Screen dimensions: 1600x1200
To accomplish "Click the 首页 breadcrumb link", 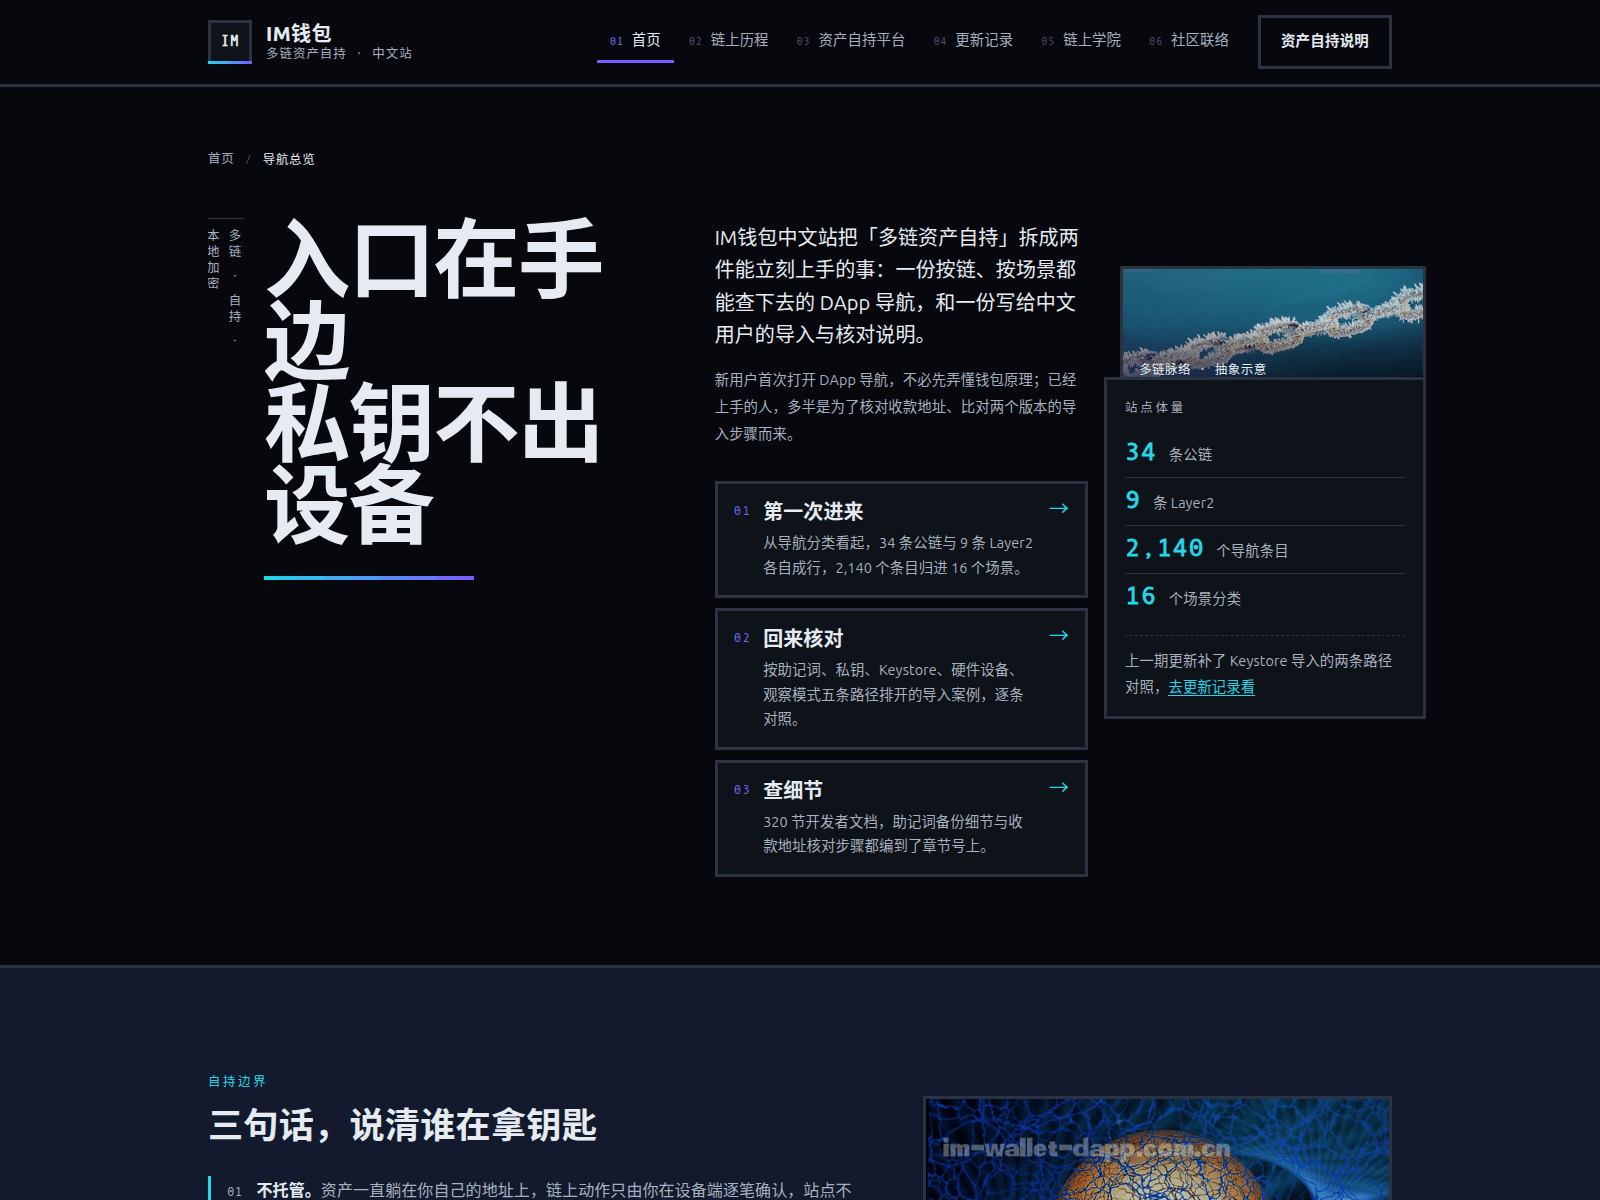I will coord(220,158).
